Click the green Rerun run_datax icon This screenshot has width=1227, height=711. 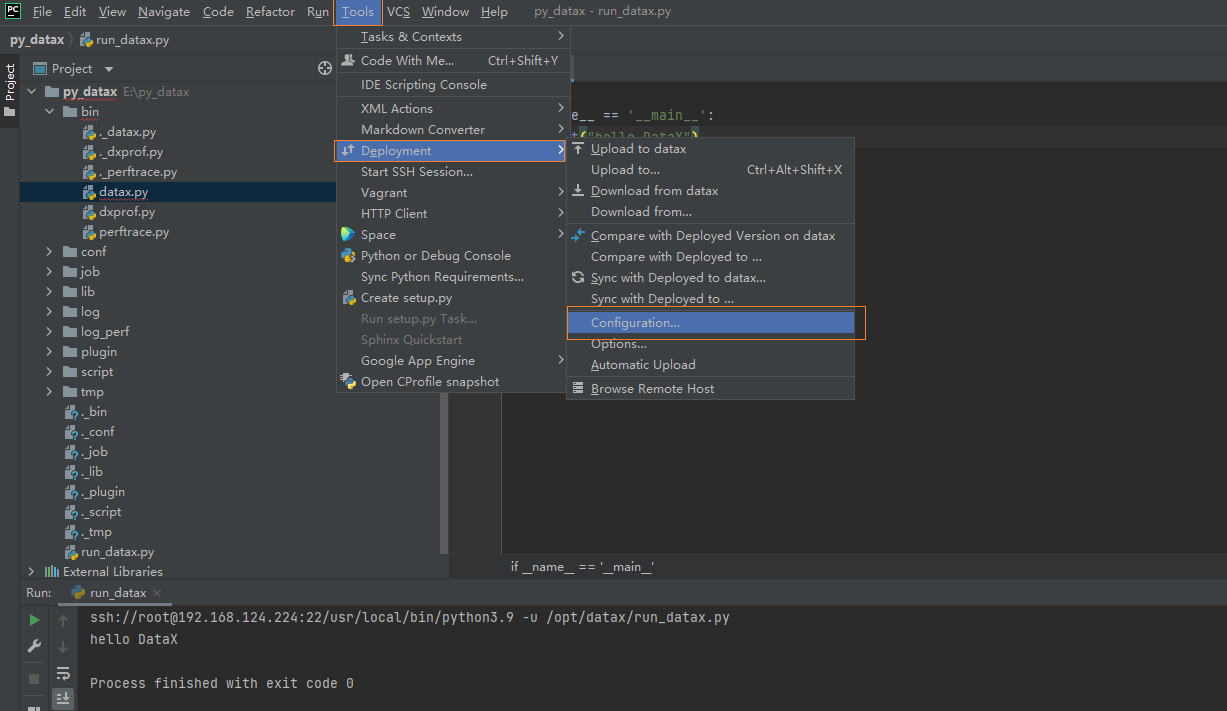(34, 620)
